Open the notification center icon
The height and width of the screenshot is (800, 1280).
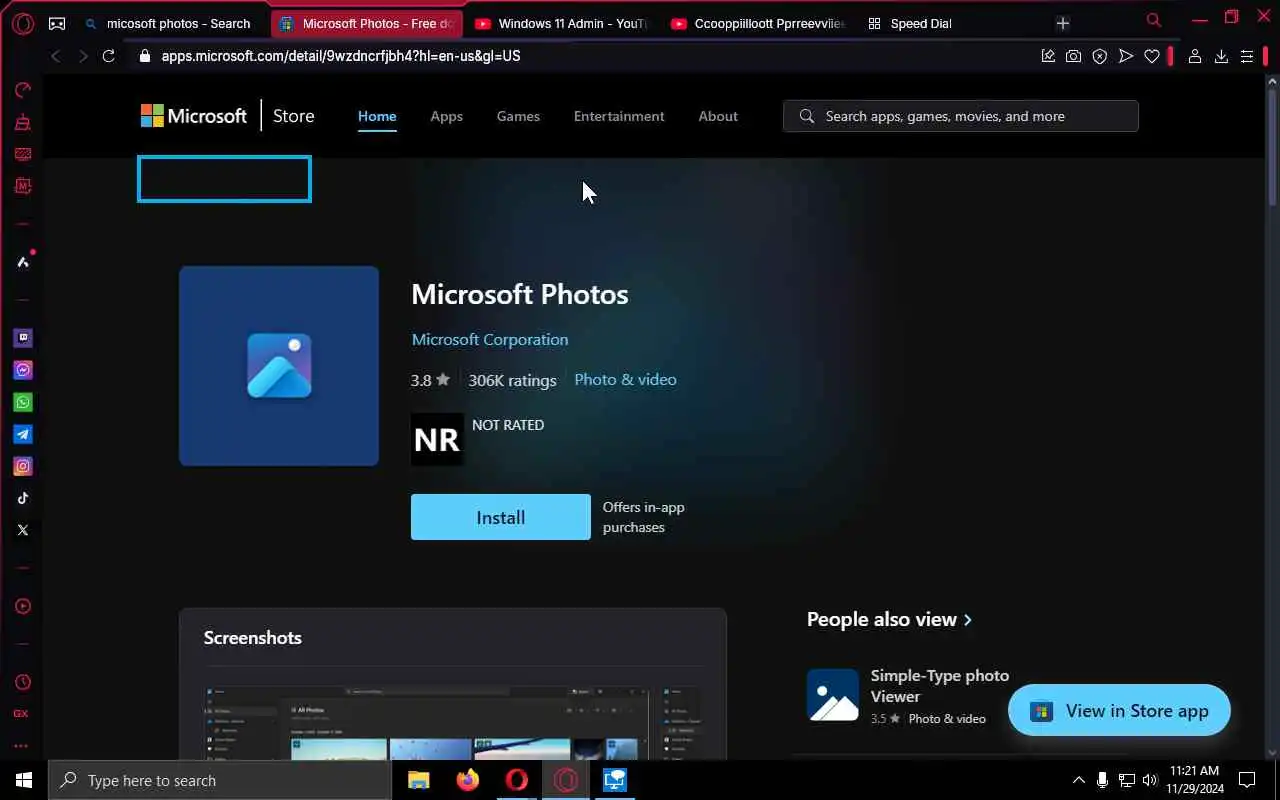(1247, 780)
